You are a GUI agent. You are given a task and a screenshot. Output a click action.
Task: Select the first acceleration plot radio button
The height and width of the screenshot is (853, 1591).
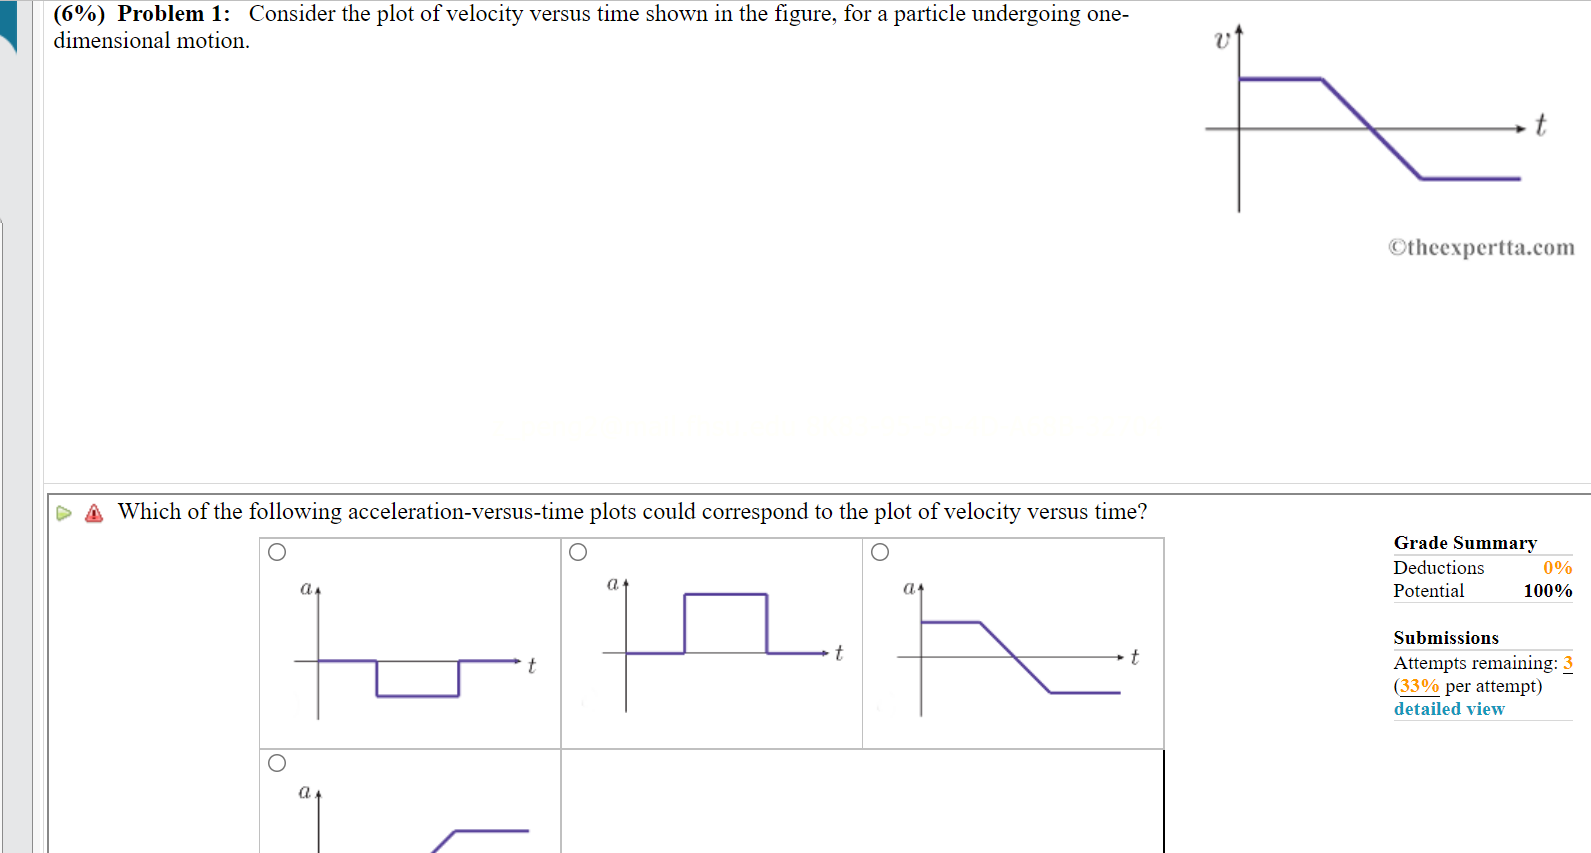(x=277, y=550)
